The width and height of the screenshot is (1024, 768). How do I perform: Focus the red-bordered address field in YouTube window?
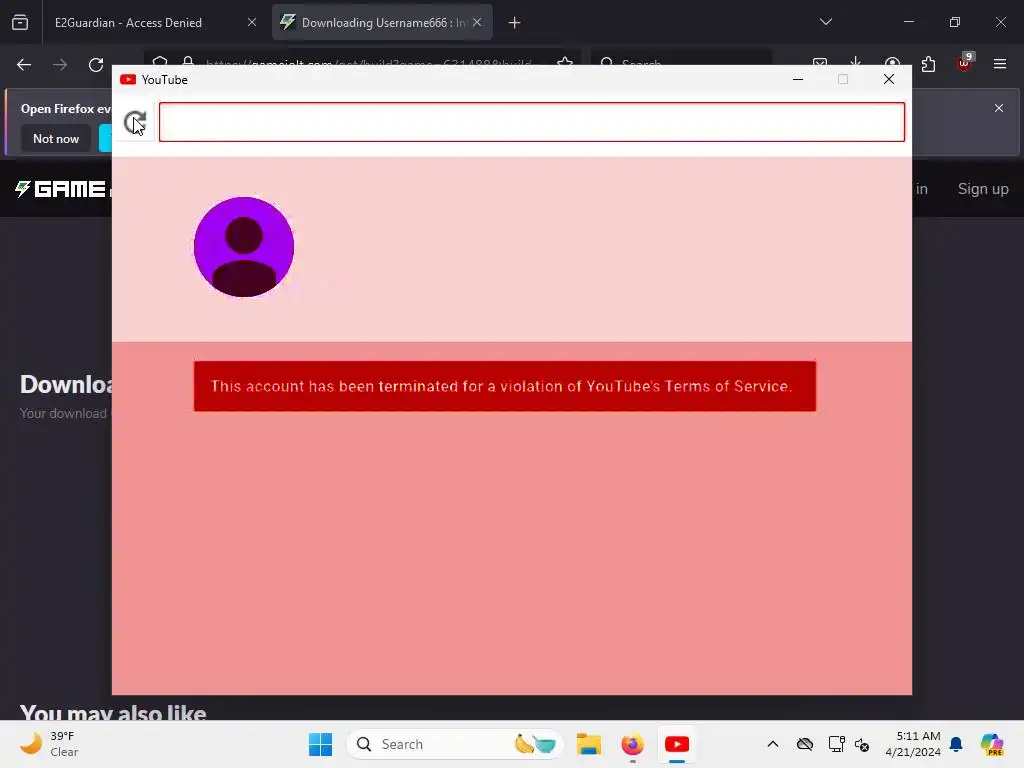point(532,122)
